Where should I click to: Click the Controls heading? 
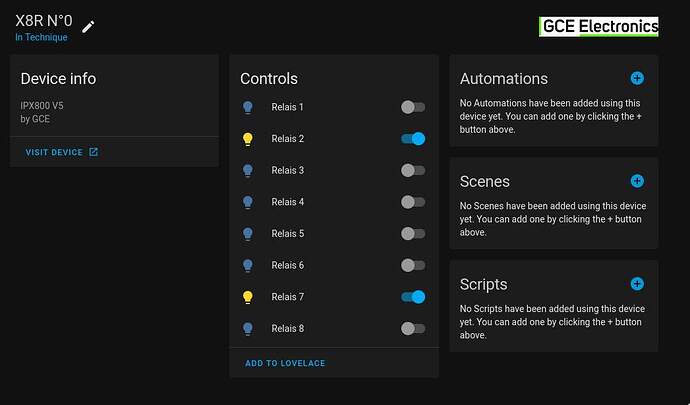click(269, 79)
